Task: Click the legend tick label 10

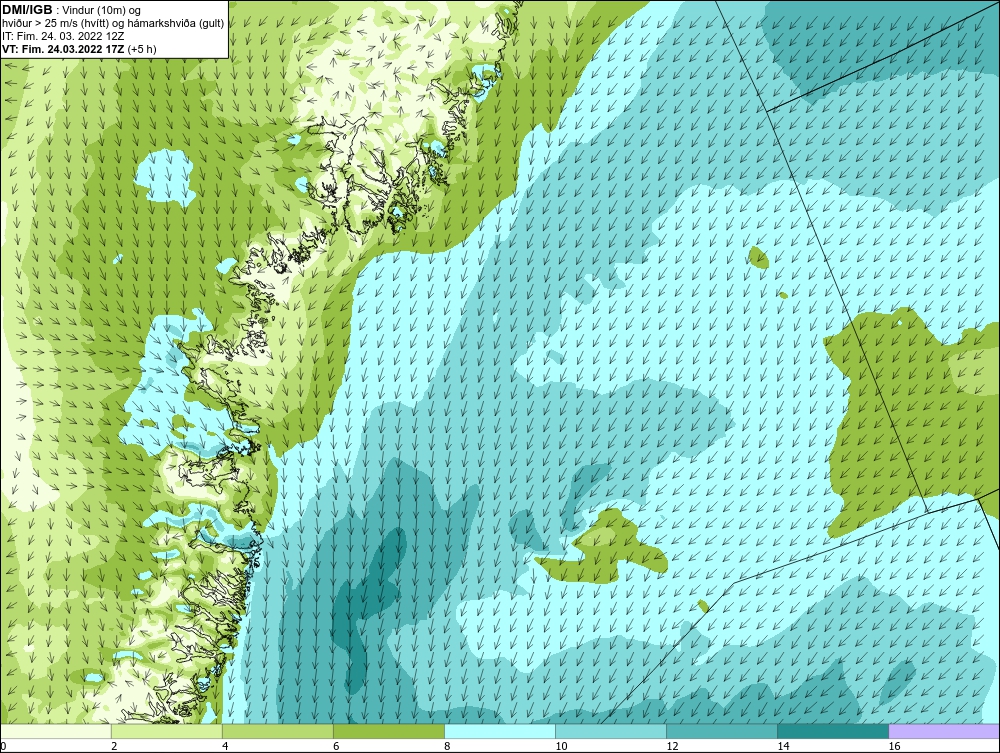Action: tap(561, 746)
